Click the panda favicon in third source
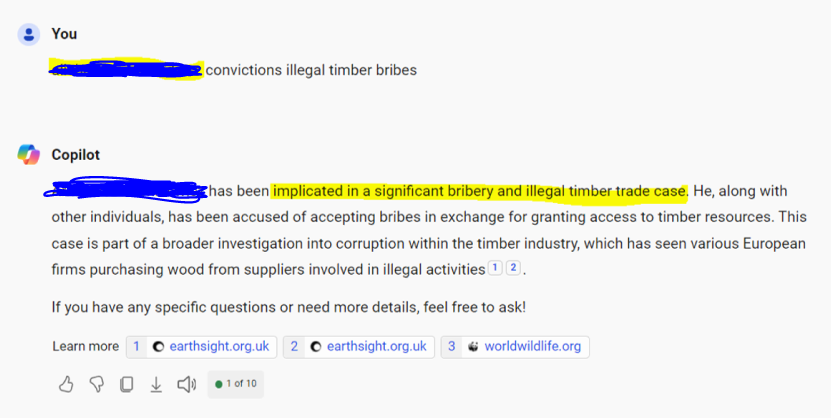Viewport: 831px width, 418px height. point(473,347)
